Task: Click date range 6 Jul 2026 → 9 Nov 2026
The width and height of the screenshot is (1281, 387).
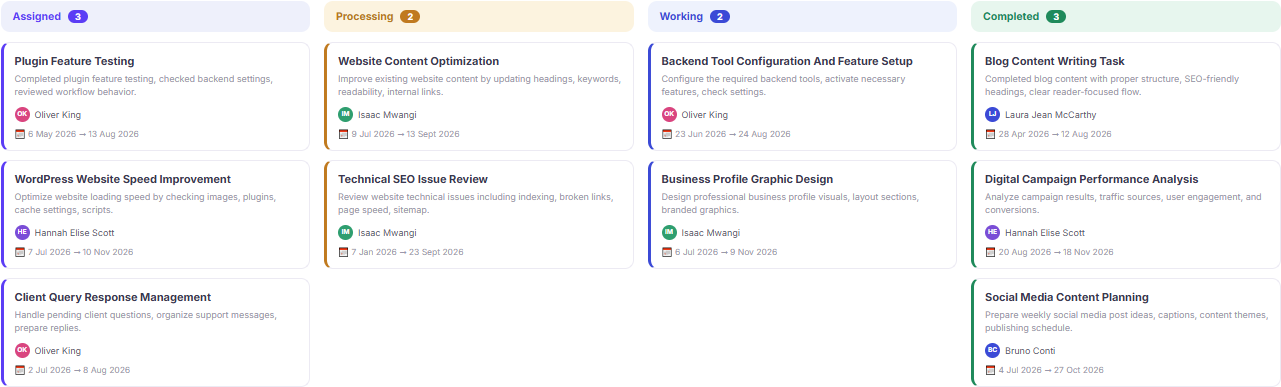Action: coord(726,252)
